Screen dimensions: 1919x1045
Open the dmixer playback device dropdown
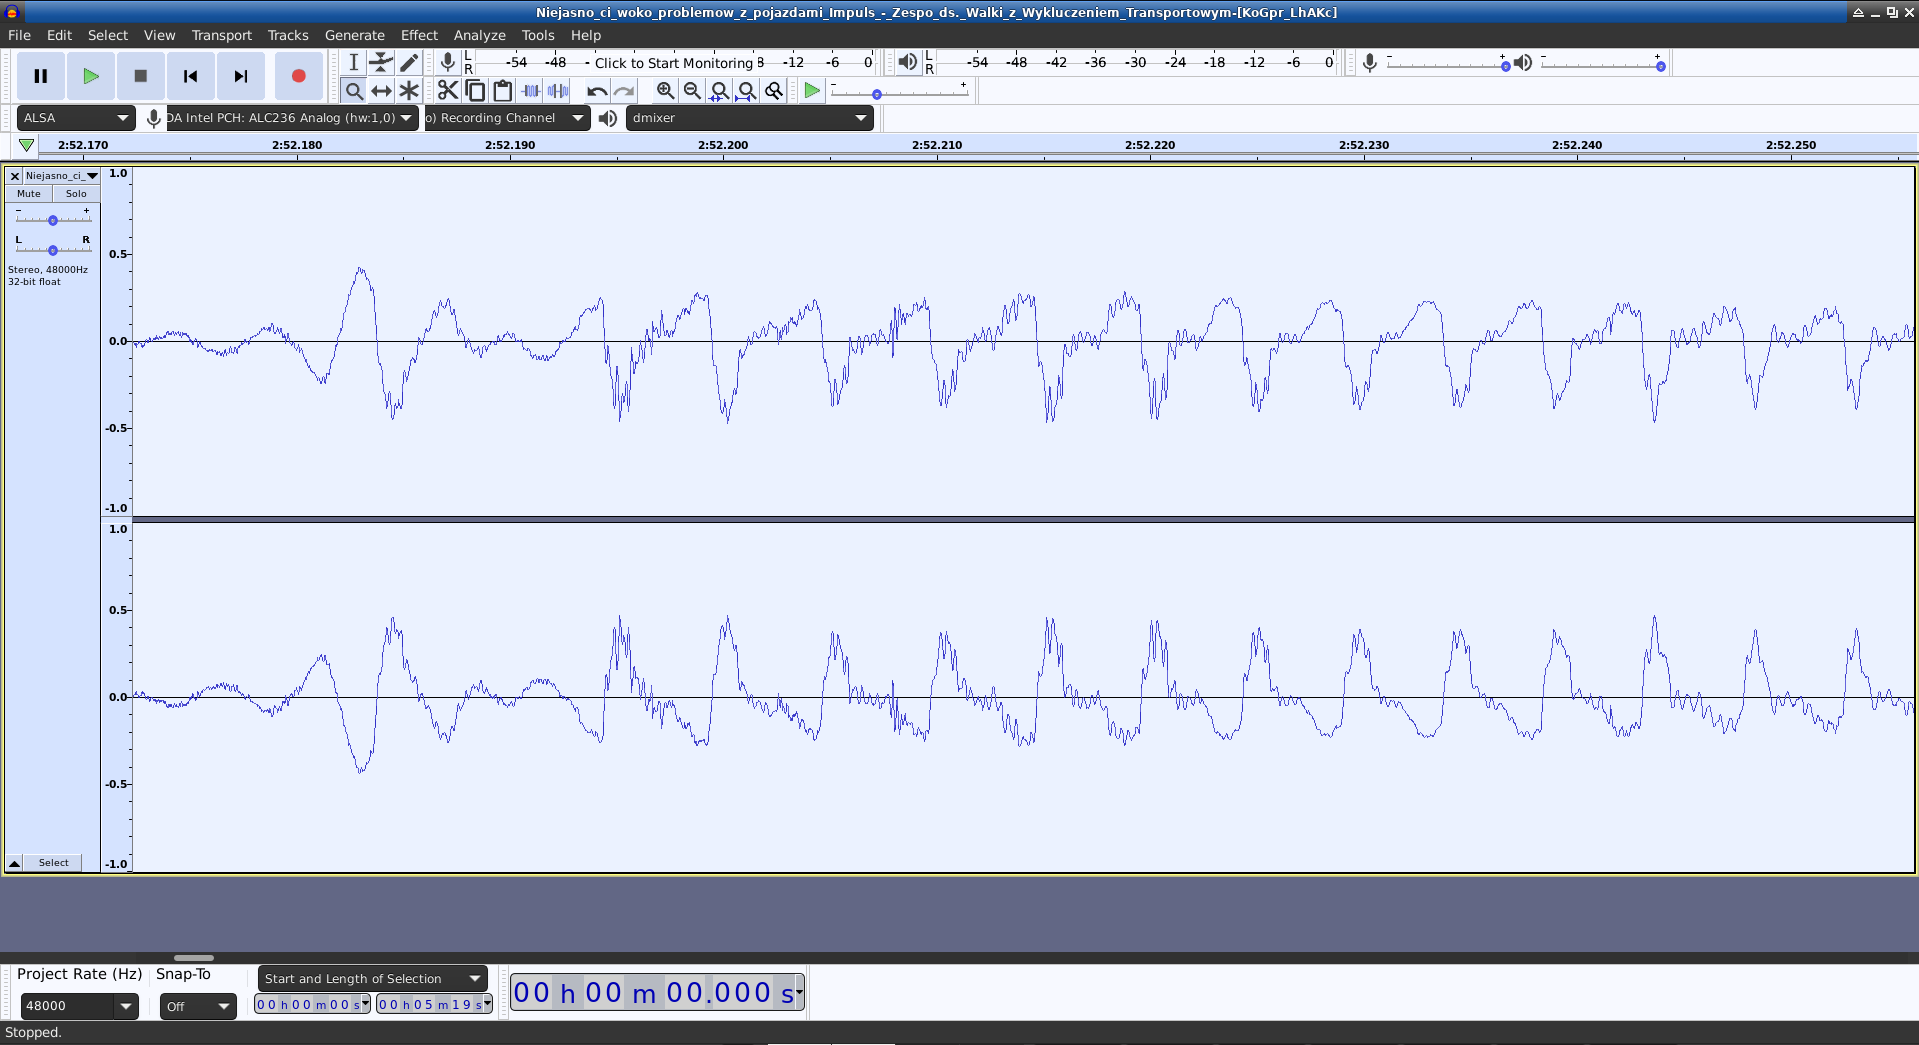click(750, 118)
